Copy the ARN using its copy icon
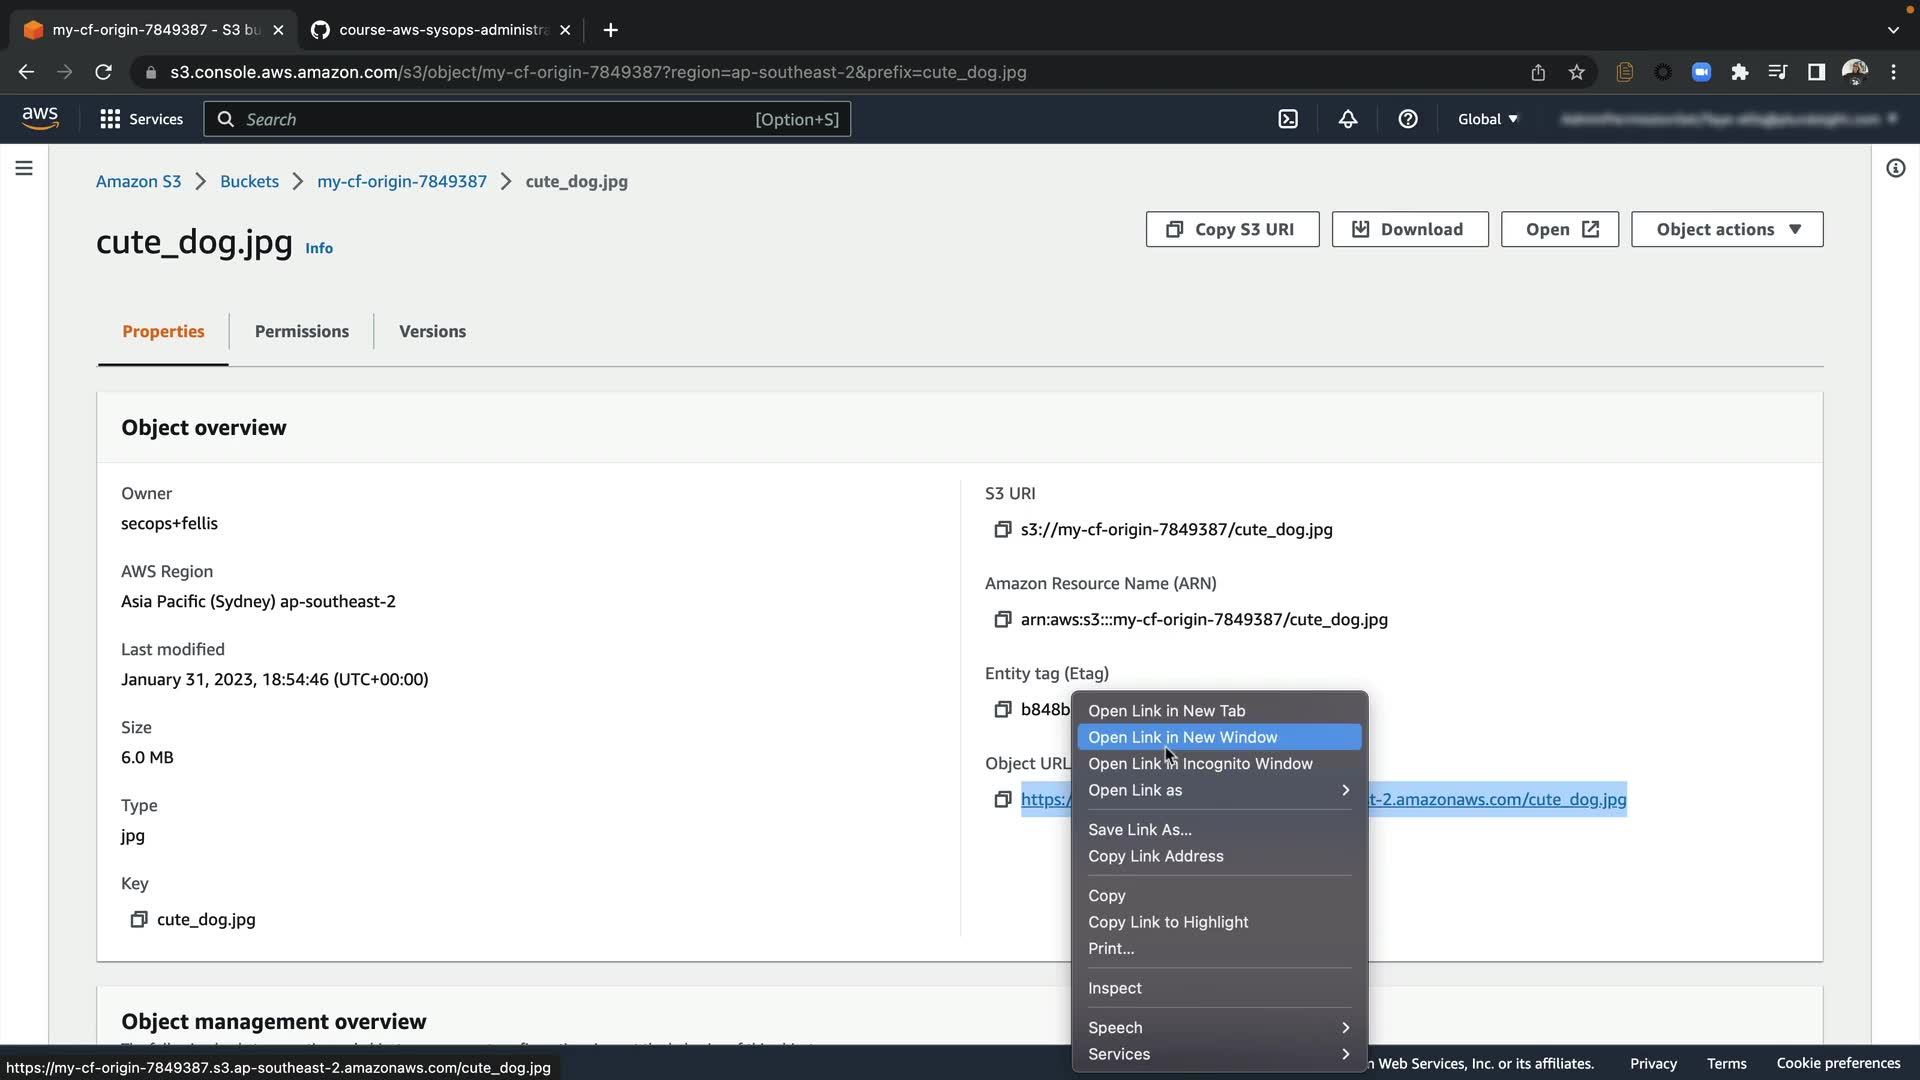This screenshot has width=1920, height=1080. (1002, 619)
